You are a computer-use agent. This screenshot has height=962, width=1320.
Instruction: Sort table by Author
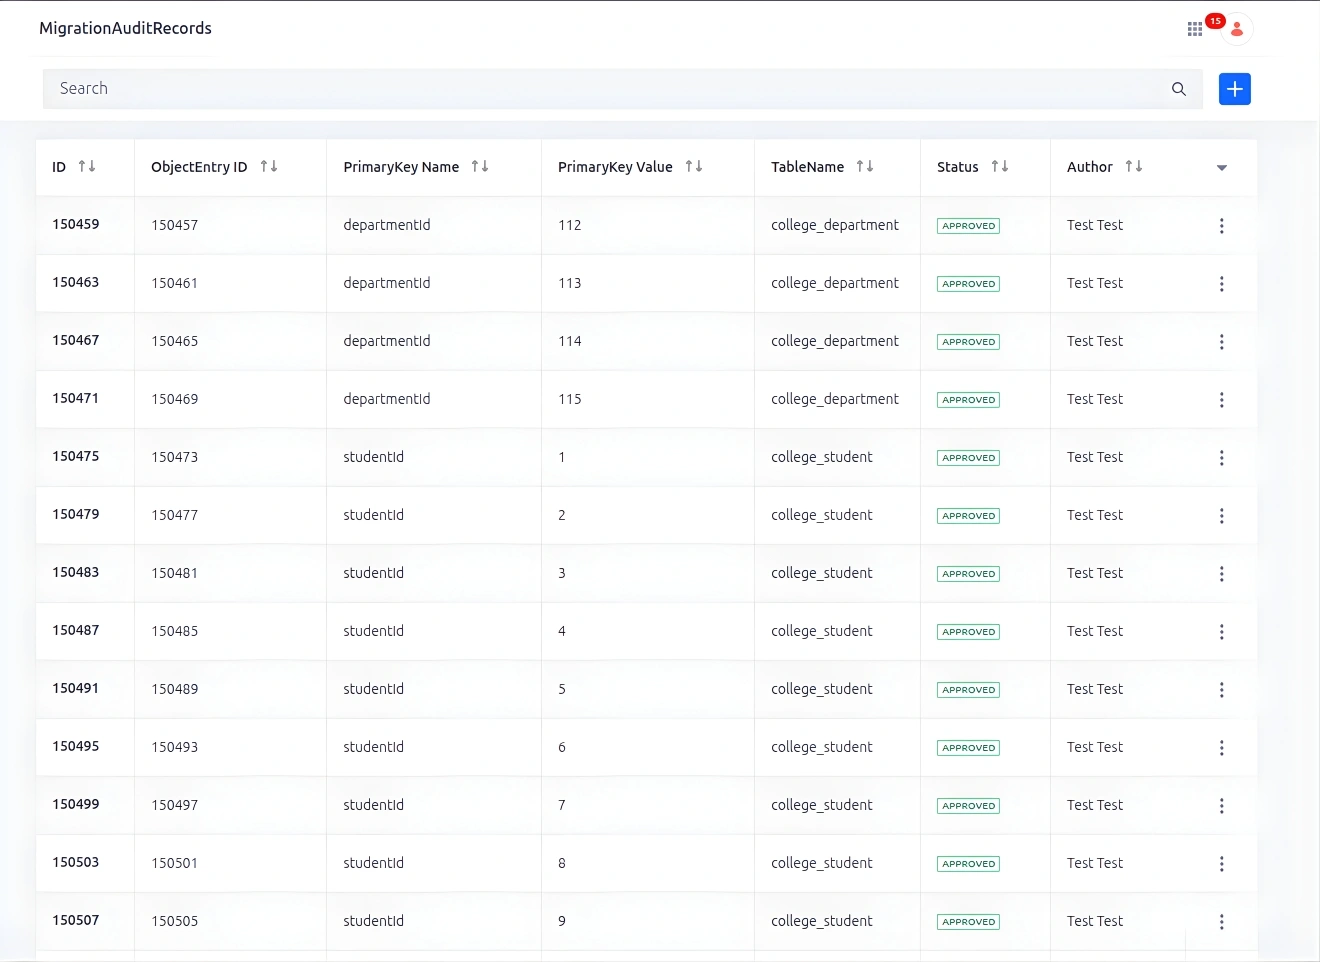click(1134, 167)
